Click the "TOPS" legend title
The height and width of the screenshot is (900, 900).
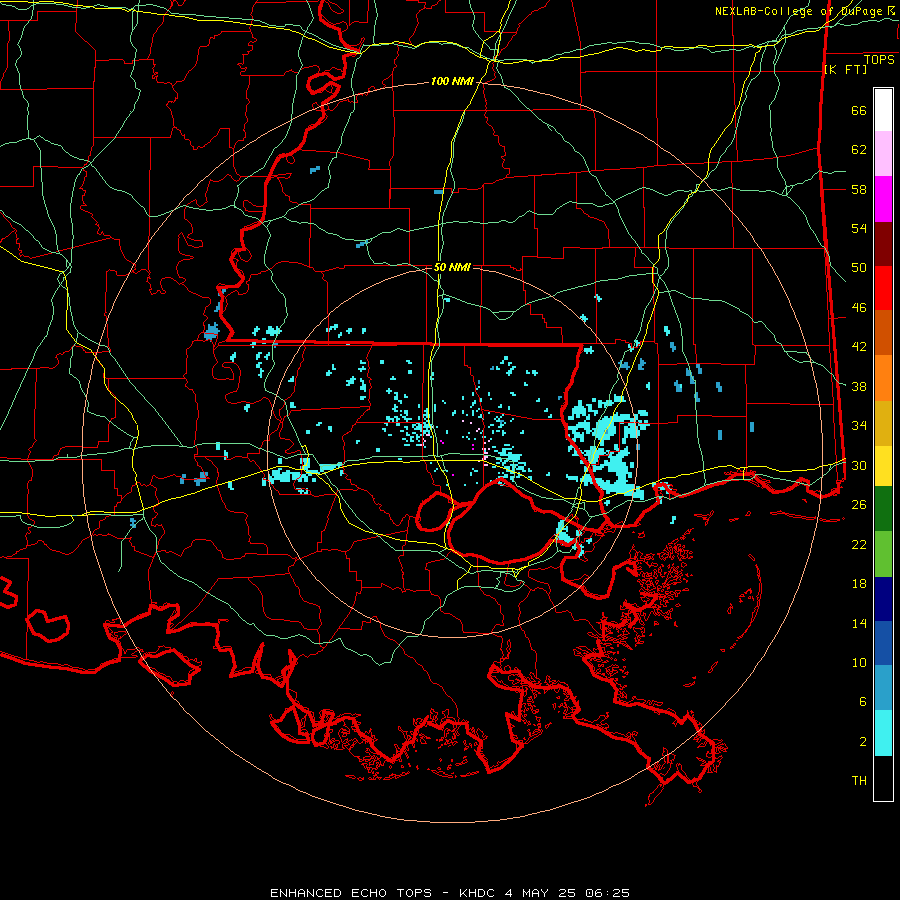[879, 60]
